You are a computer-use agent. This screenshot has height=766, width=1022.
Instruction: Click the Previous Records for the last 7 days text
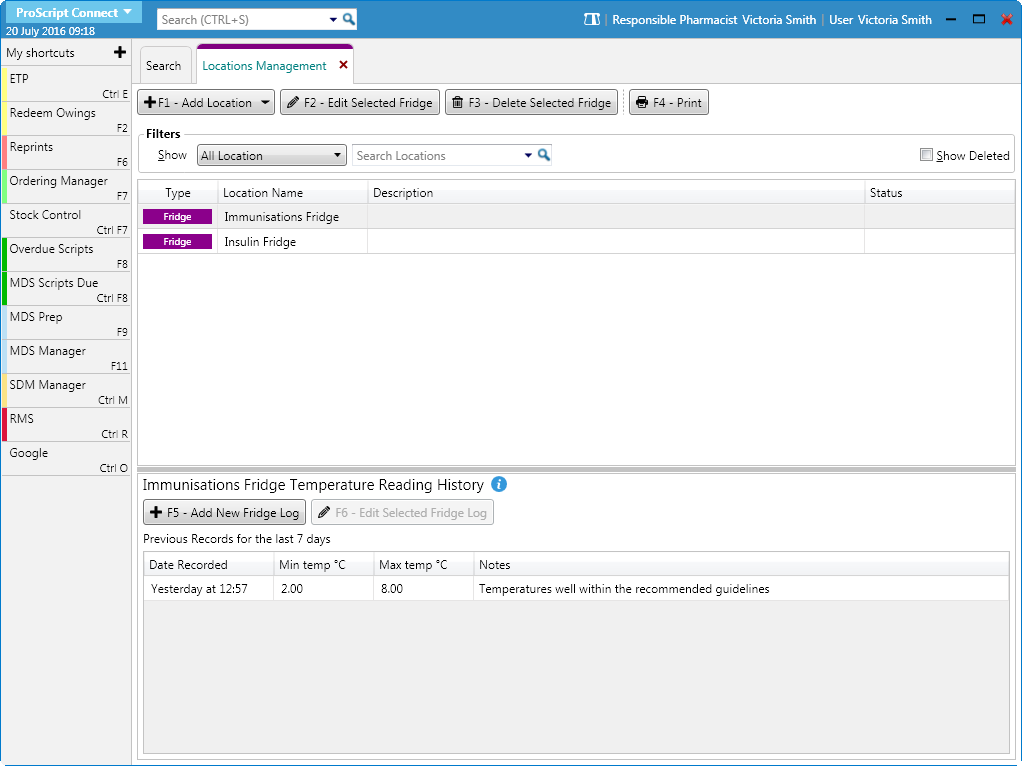tap(237, 538)
